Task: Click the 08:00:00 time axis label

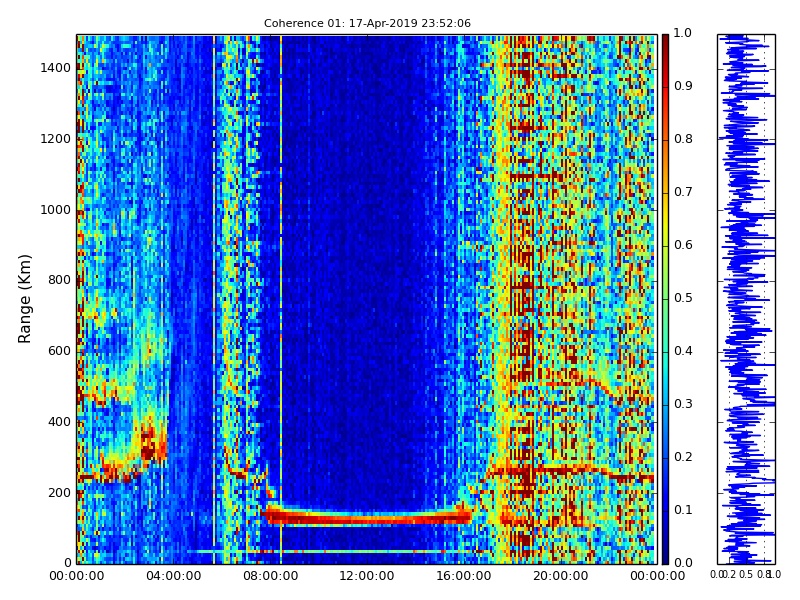Action: (270, 576)
